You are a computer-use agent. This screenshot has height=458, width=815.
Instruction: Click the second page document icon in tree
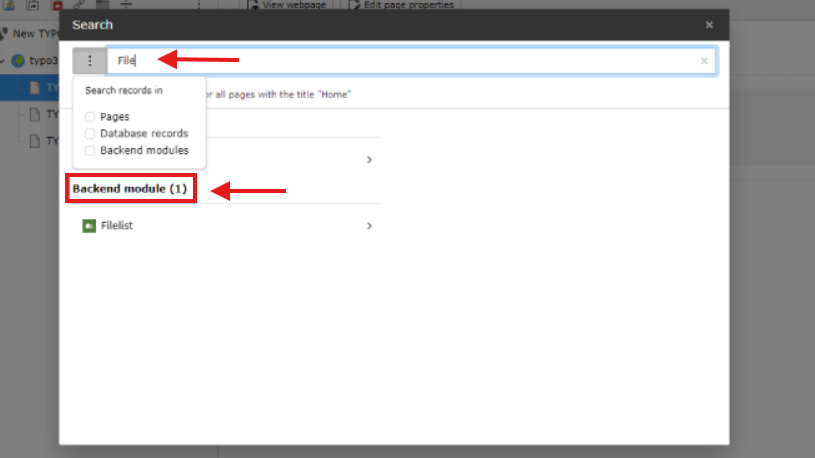tap(35, 114)
